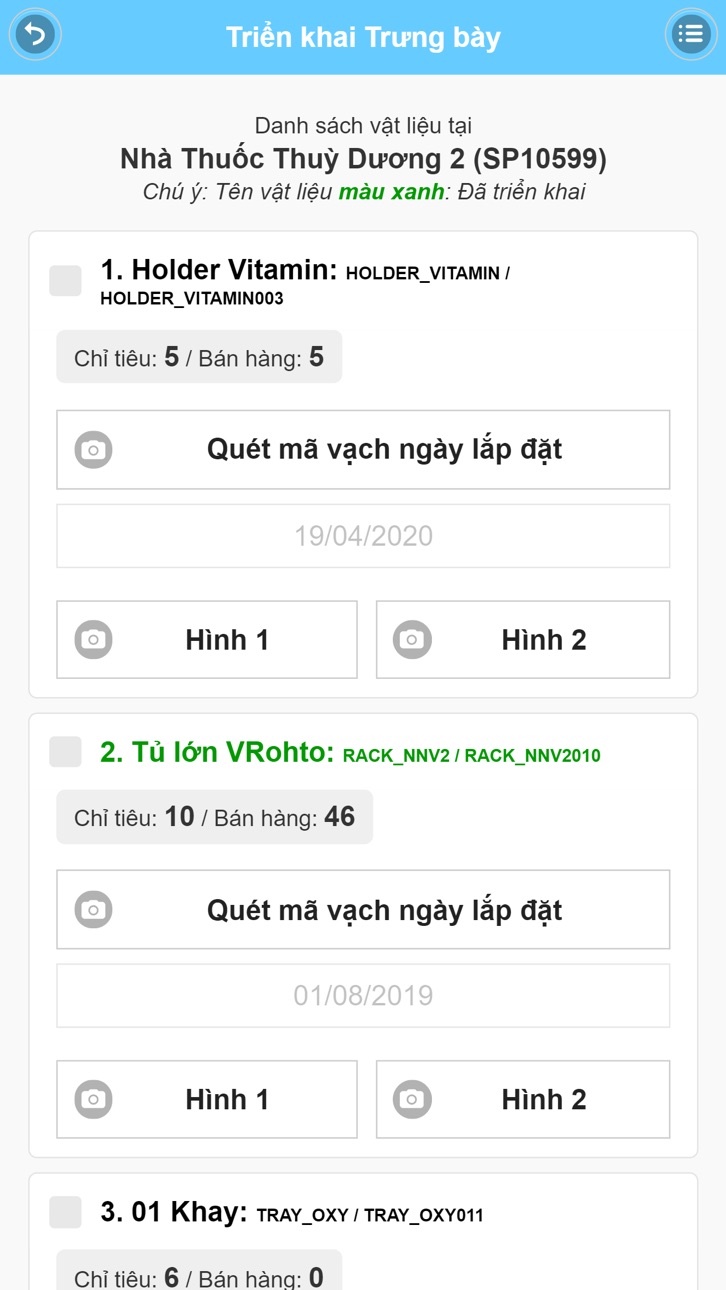
Task: Tap camera icon on Tủ lớn VRohto Hình 2
Action: point(412,1099)
